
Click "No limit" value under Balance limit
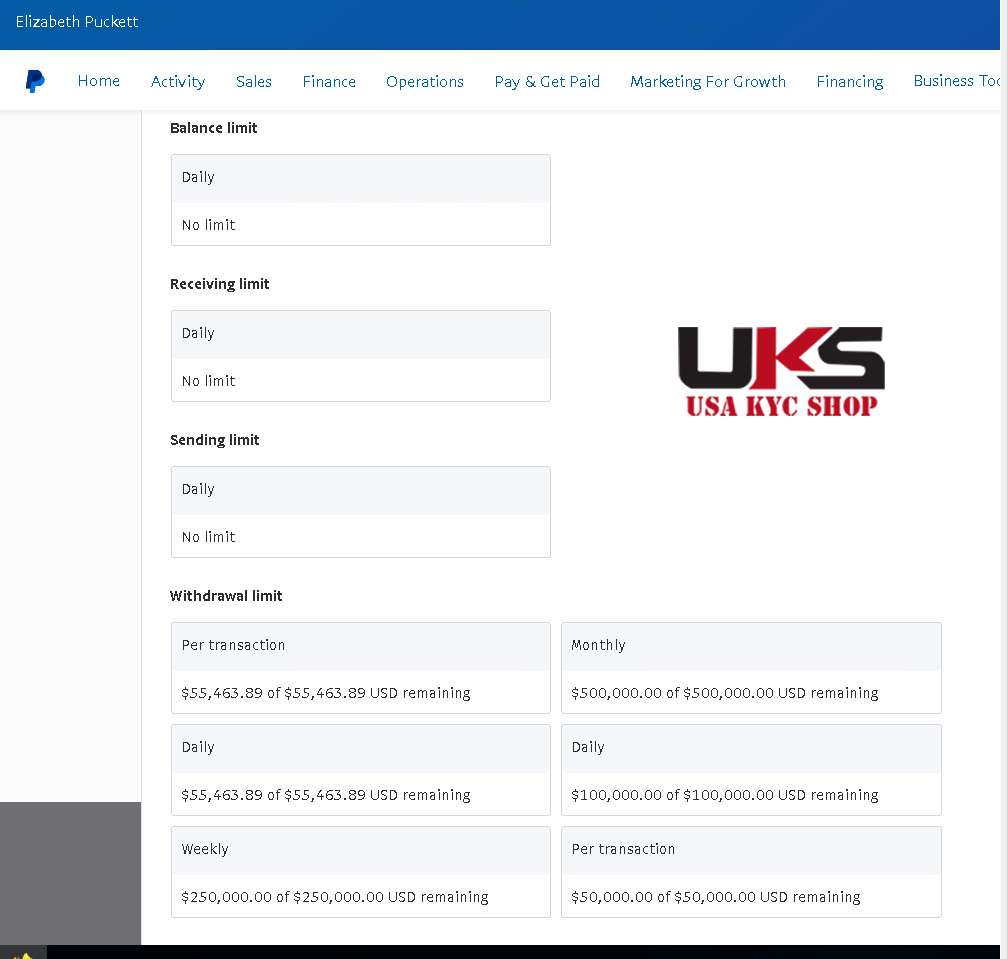209,225
